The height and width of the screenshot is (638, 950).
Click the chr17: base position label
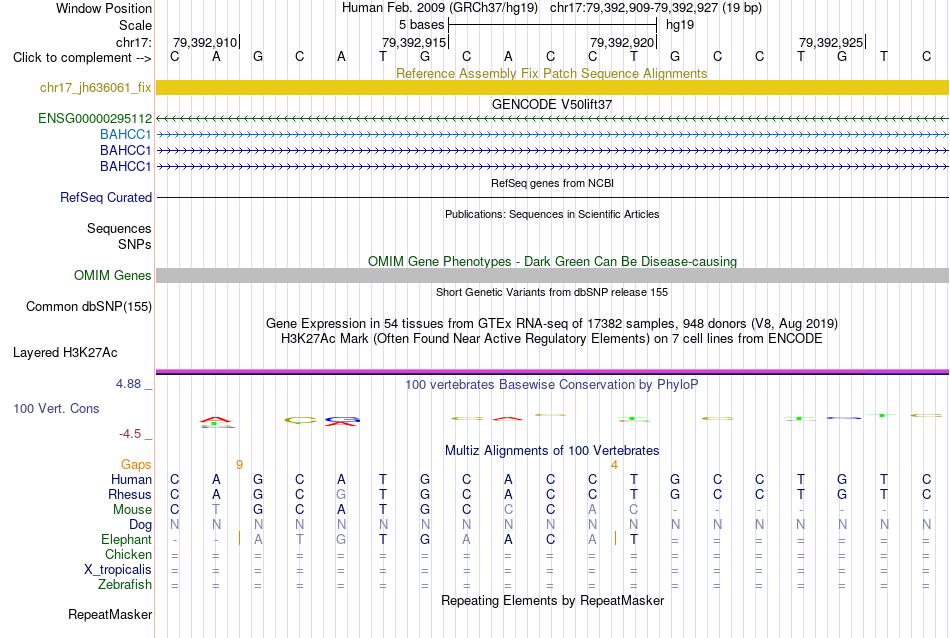coord(133,42)
